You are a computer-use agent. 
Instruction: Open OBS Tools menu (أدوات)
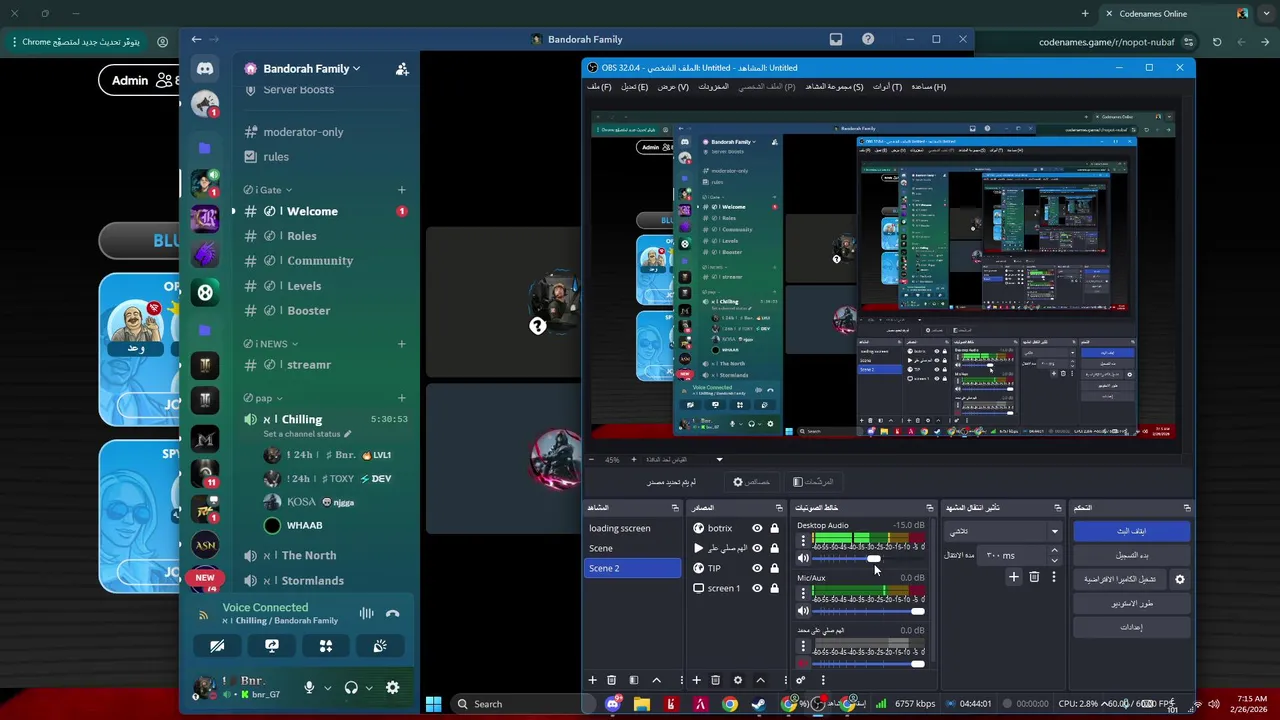point(887,87)
